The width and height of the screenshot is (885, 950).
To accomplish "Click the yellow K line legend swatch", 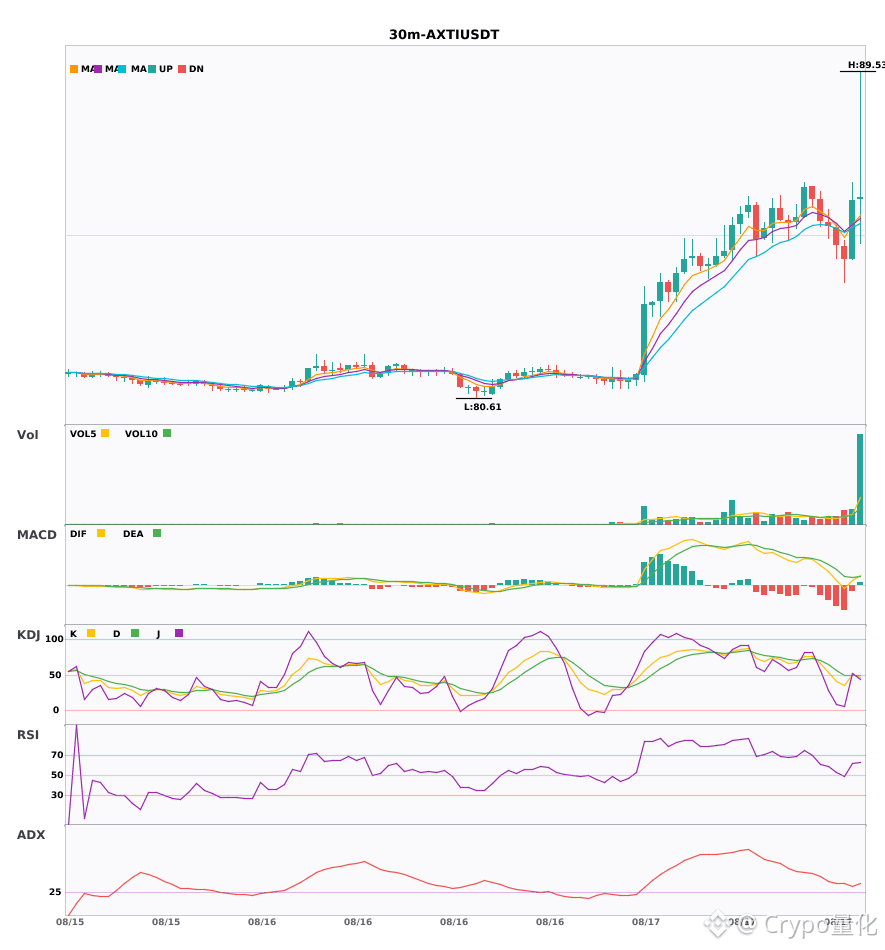I will click(x=91, y=633).
